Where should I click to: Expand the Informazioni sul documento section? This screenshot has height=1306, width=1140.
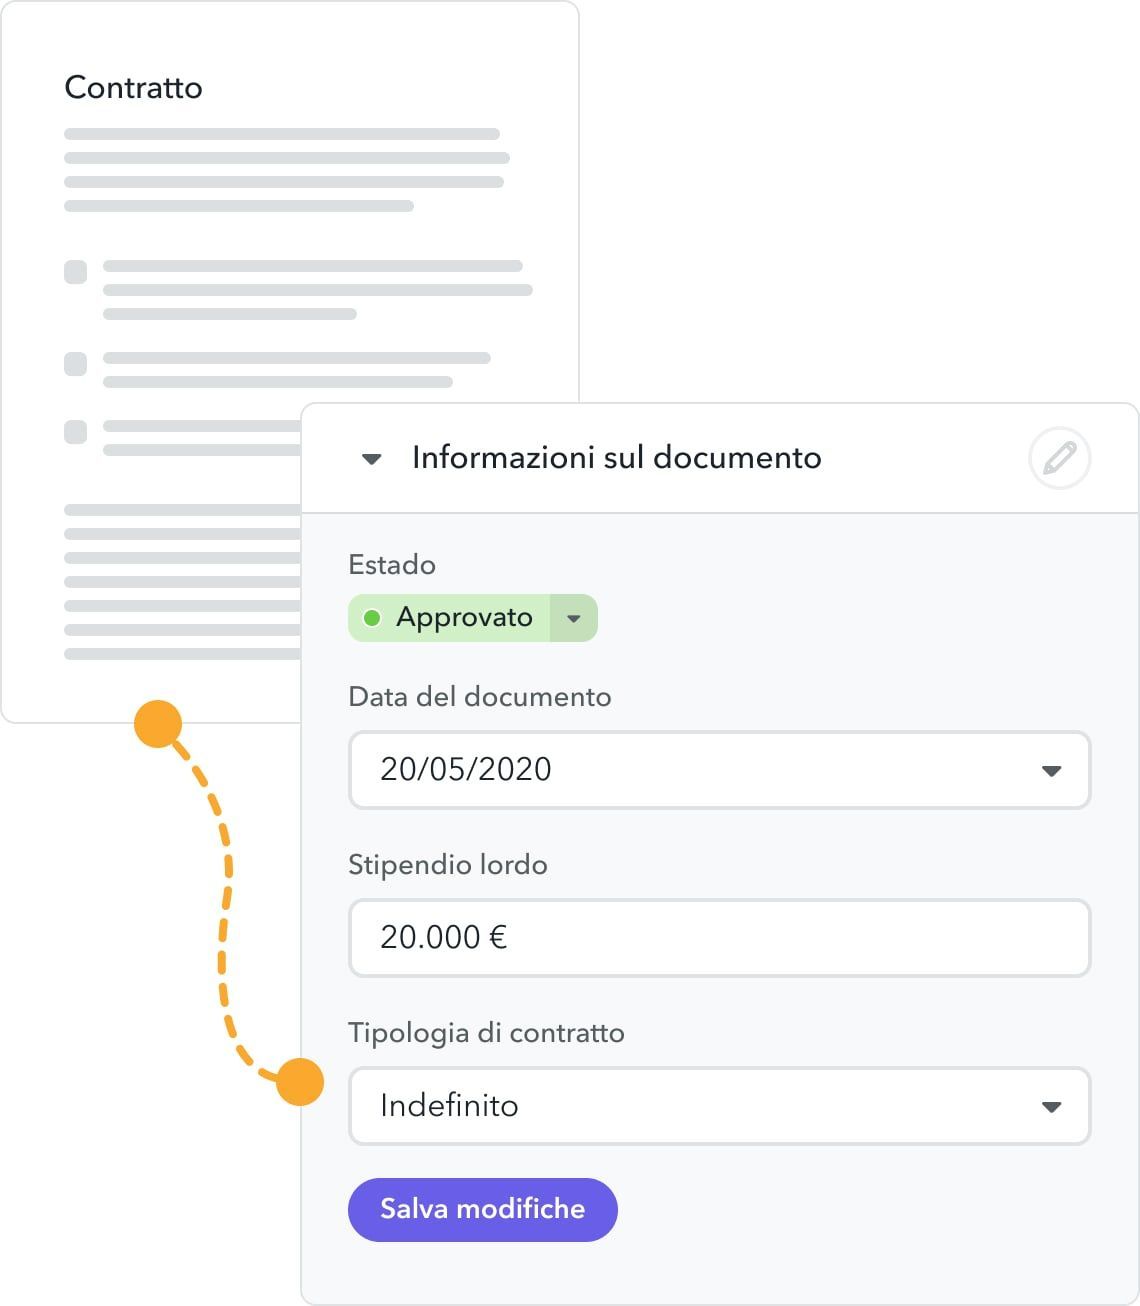[370, 459]
